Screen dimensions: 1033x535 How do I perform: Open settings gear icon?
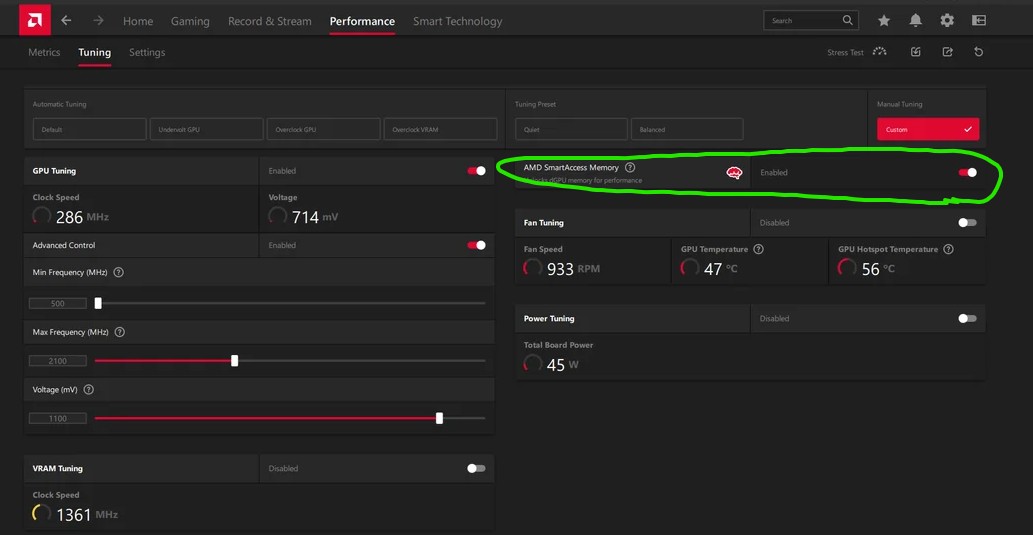coord(947,20)
